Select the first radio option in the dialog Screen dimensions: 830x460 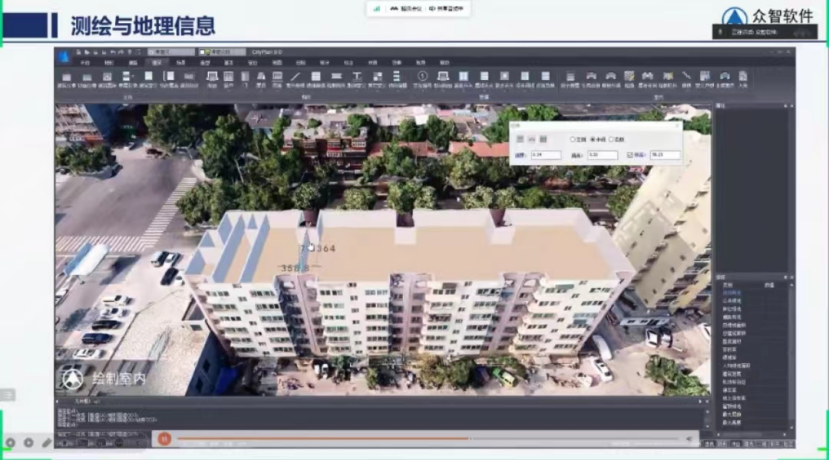pos(573,139)
